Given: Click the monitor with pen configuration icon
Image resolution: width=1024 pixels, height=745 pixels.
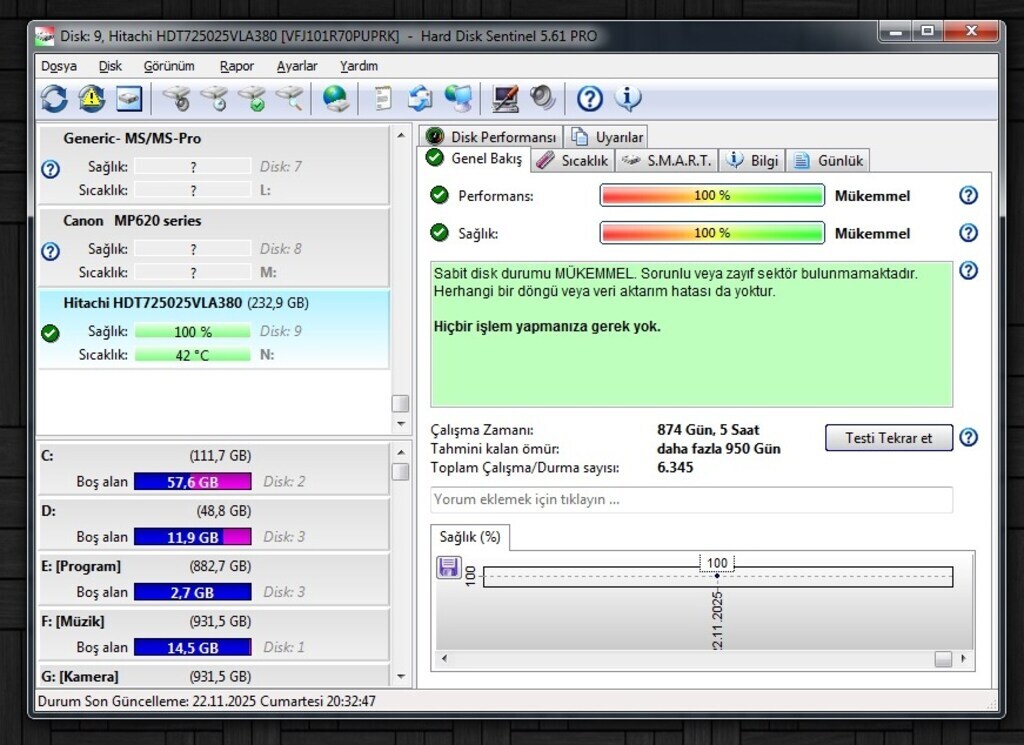Looking at the screenshot, I should point(505,99).
